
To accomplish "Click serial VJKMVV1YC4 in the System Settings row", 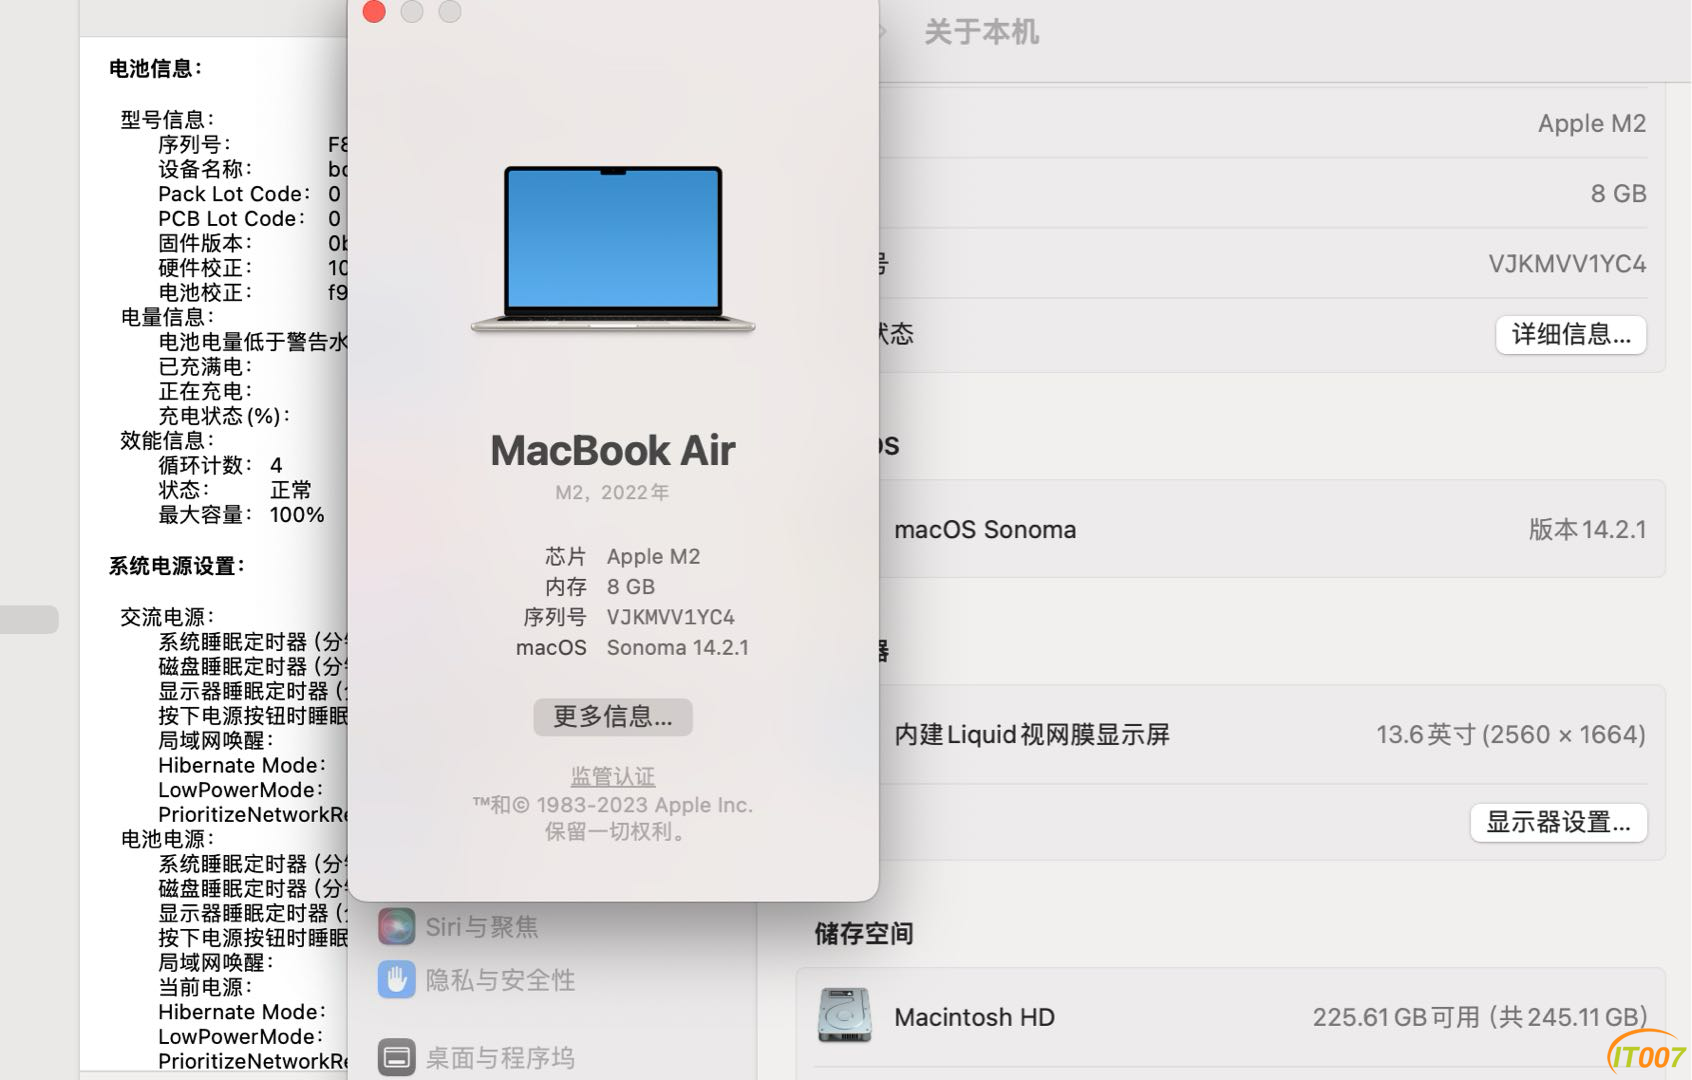I will [1567, 264].
